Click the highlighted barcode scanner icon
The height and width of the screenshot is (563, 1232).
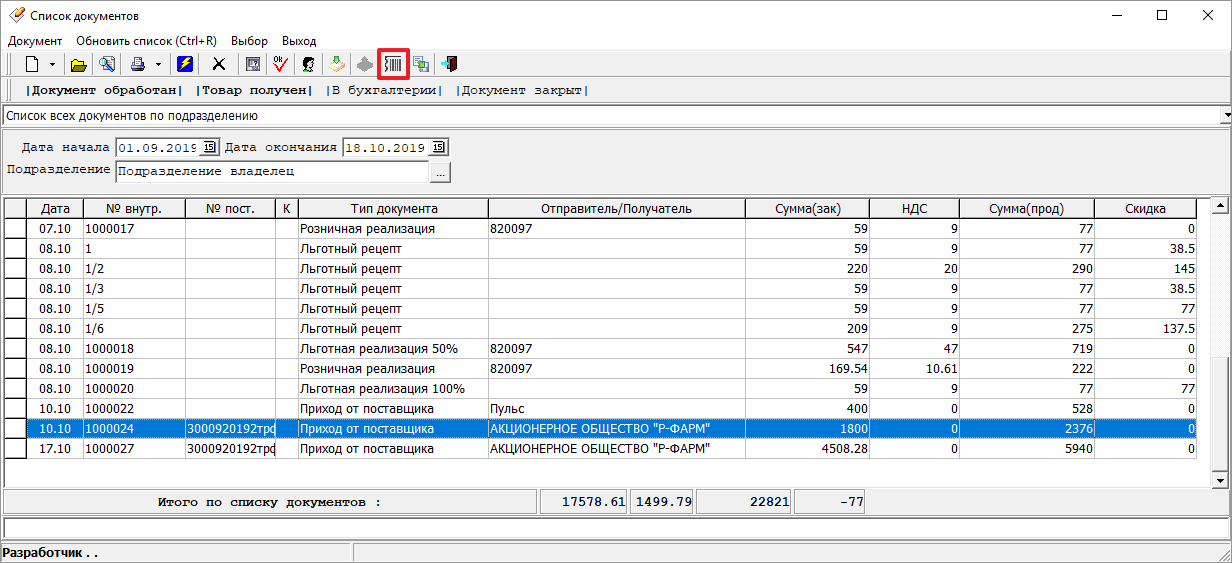click(x=394, y=64)
